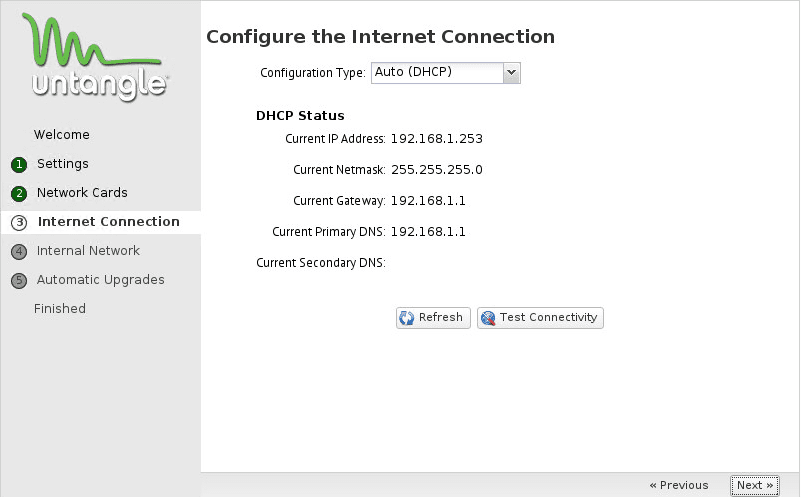801x497 pixels.
Task: Click the Current IP Address value
Action: pos(436,139)
